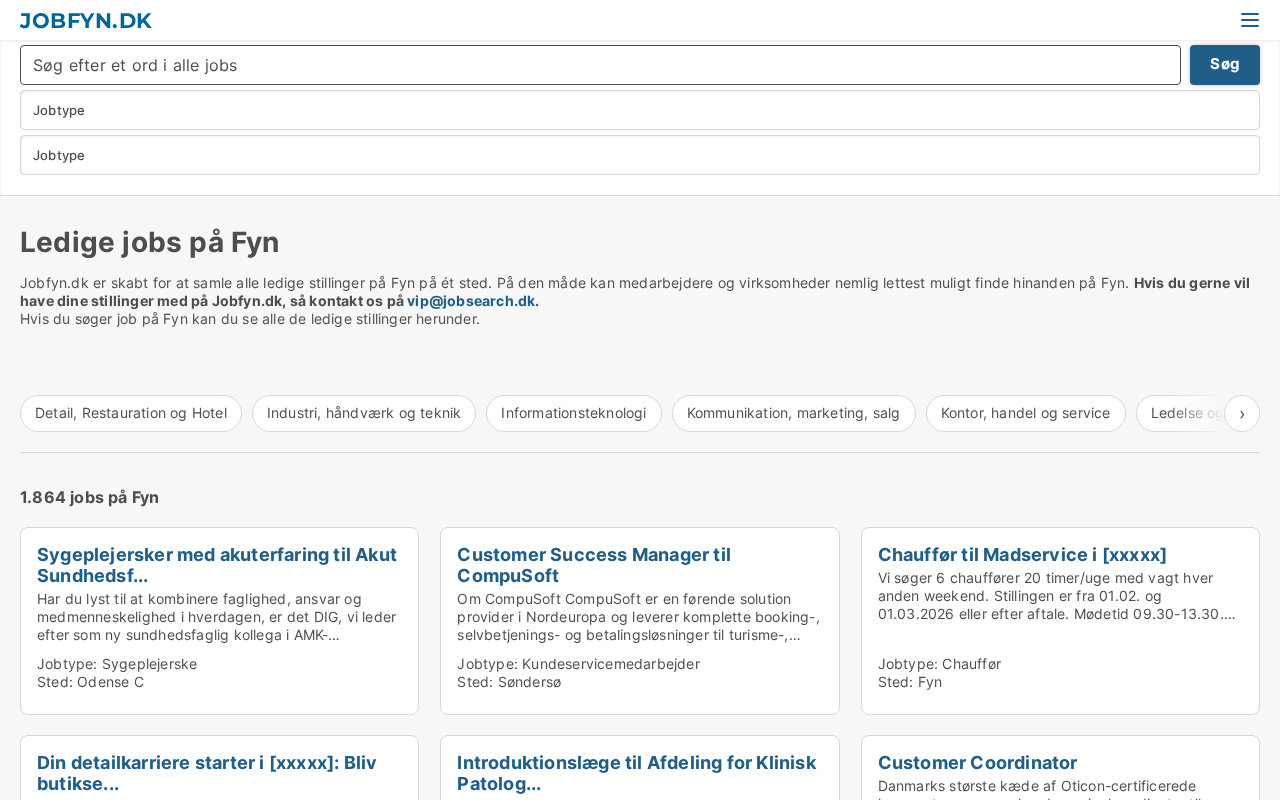Select Kommunikation, marketing, salg category
The image size is (1280, 800).
coord(793,413)
